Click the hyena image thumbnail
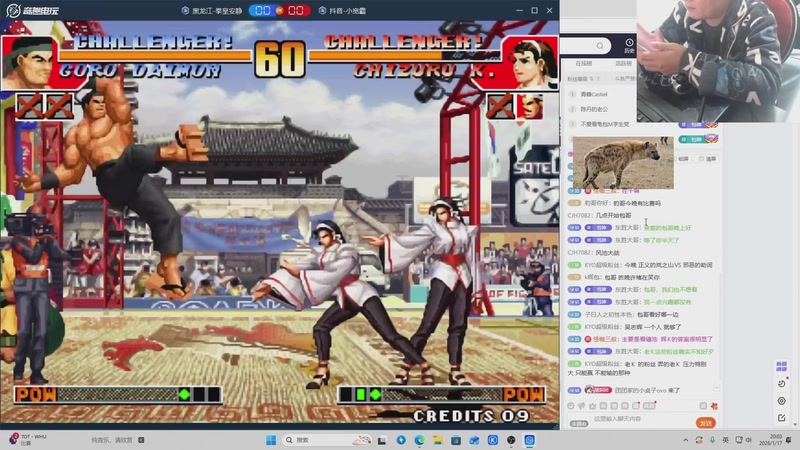 [x=623, y=163]
